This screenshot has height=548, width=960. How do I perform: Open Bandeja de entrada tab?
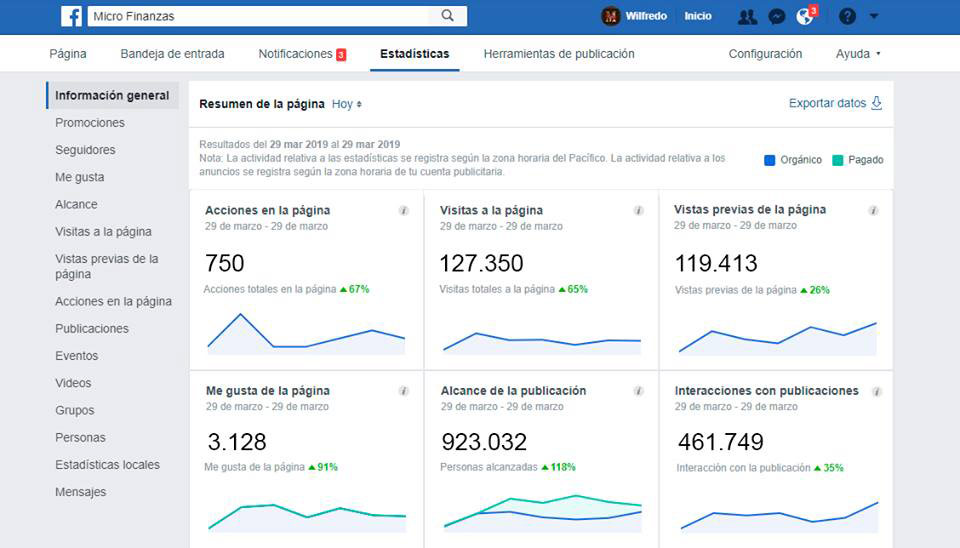point(173,54)
